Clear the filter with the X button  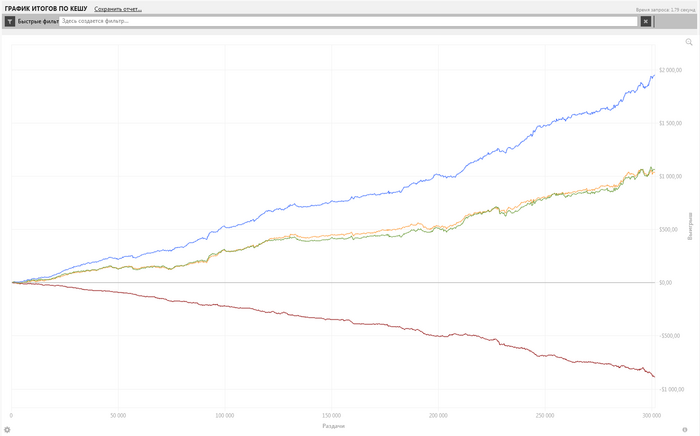[646, 21]
